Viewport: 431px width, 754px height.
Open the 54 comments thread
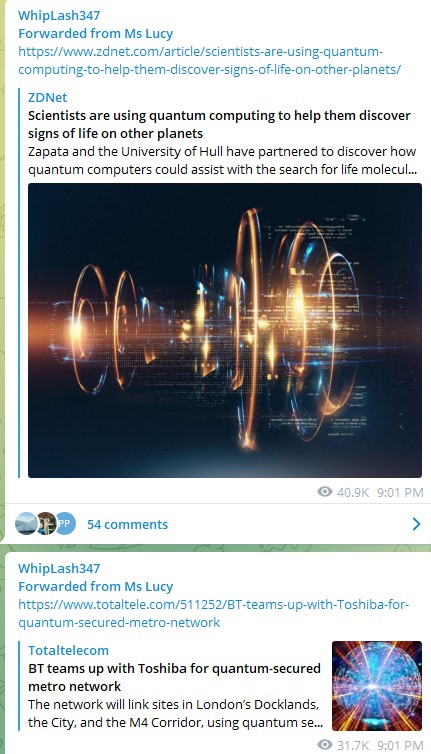(127, 524)
